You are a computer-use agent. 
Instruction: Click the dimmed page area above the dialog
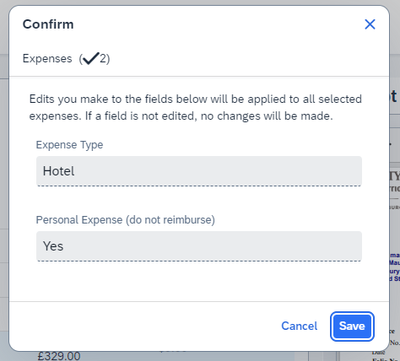[200, 2]
